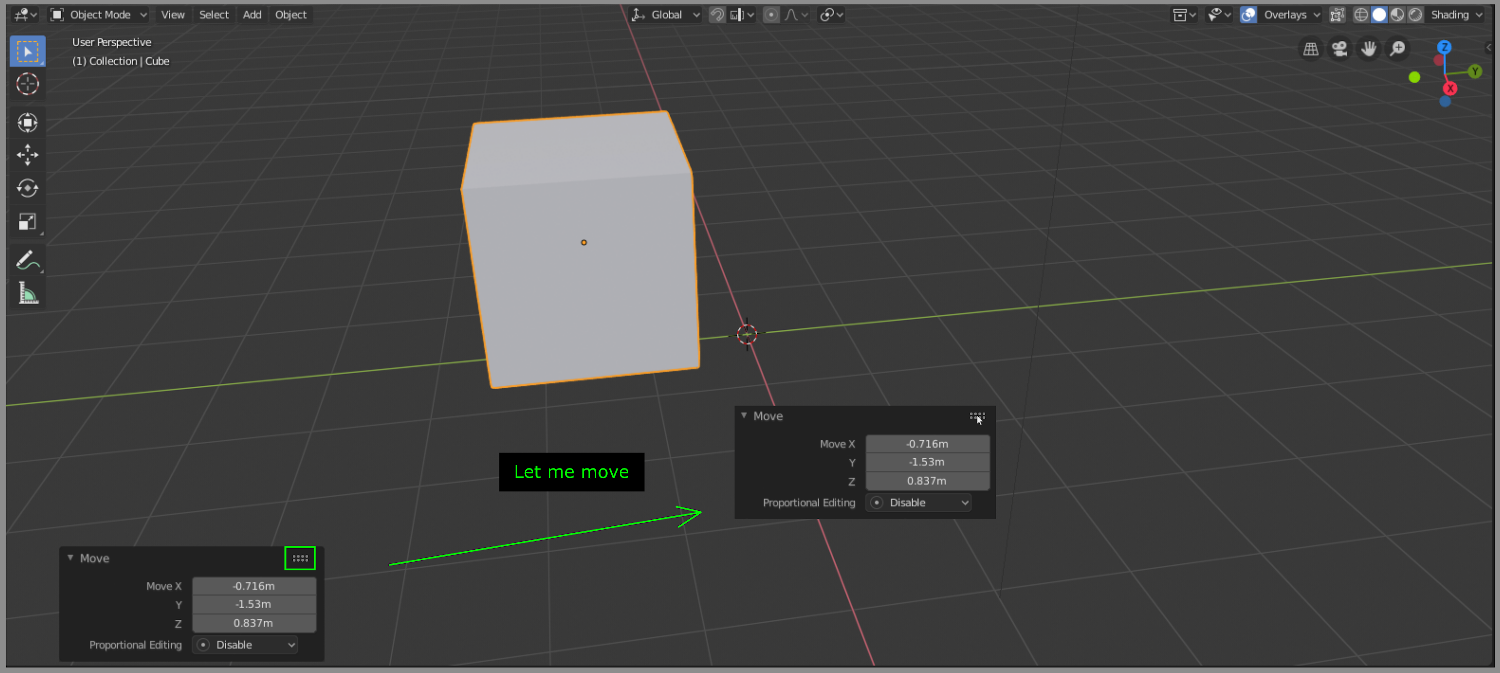Activate the Measure ruler tool
1500x673 pixels.
(27, 294)
